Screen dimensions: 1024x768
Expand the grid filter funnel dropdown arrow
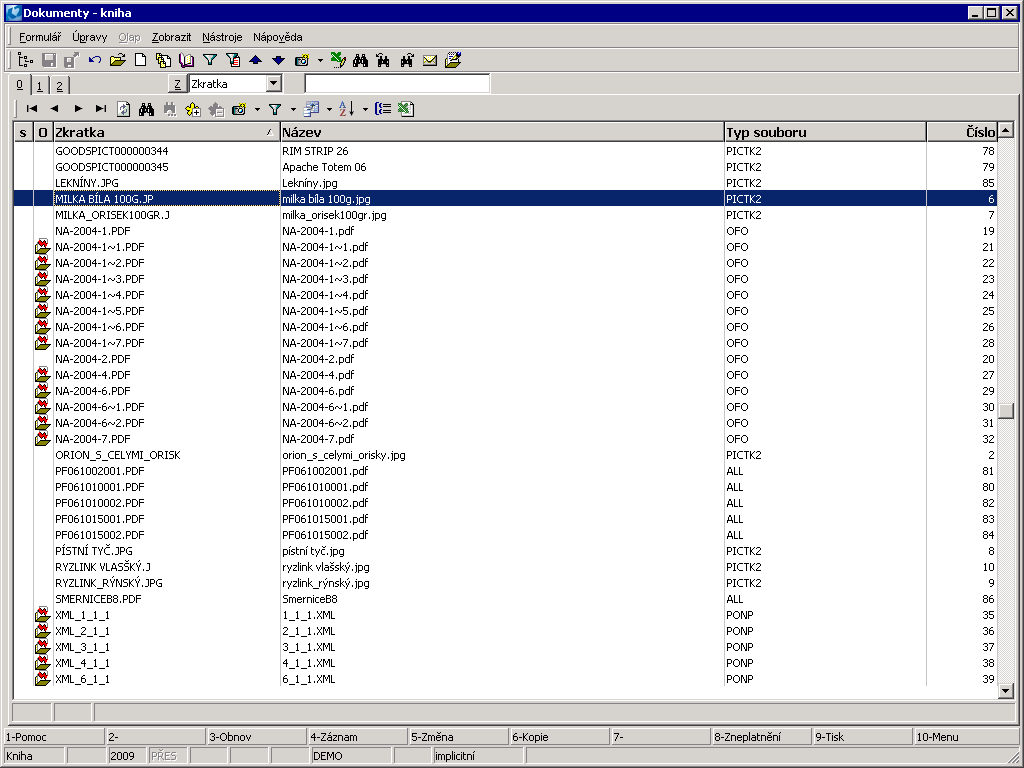(x=293, y=109)
